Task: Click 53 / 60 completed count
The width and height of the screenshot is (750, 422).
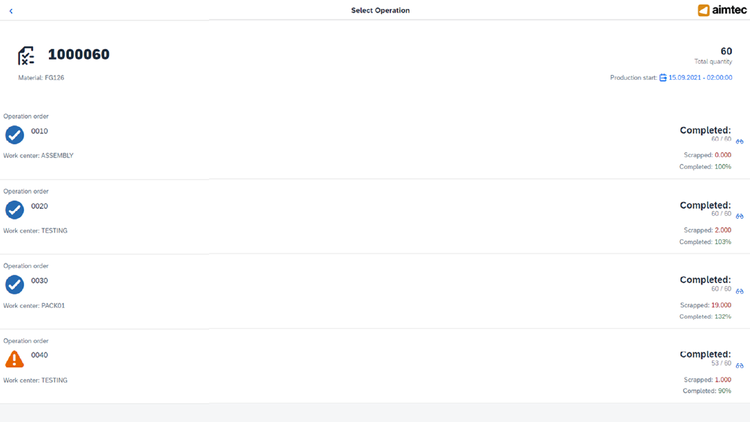Action: [721, 364]
